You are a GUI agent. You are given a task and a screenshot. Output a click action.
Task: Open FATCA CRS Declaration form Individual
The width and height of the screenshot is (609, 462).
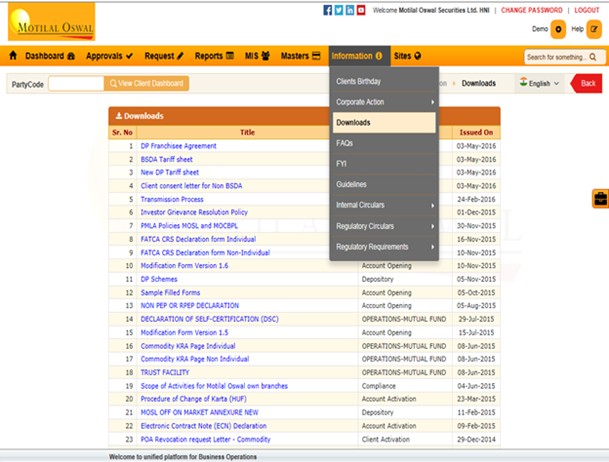click(x=198, y=239)
